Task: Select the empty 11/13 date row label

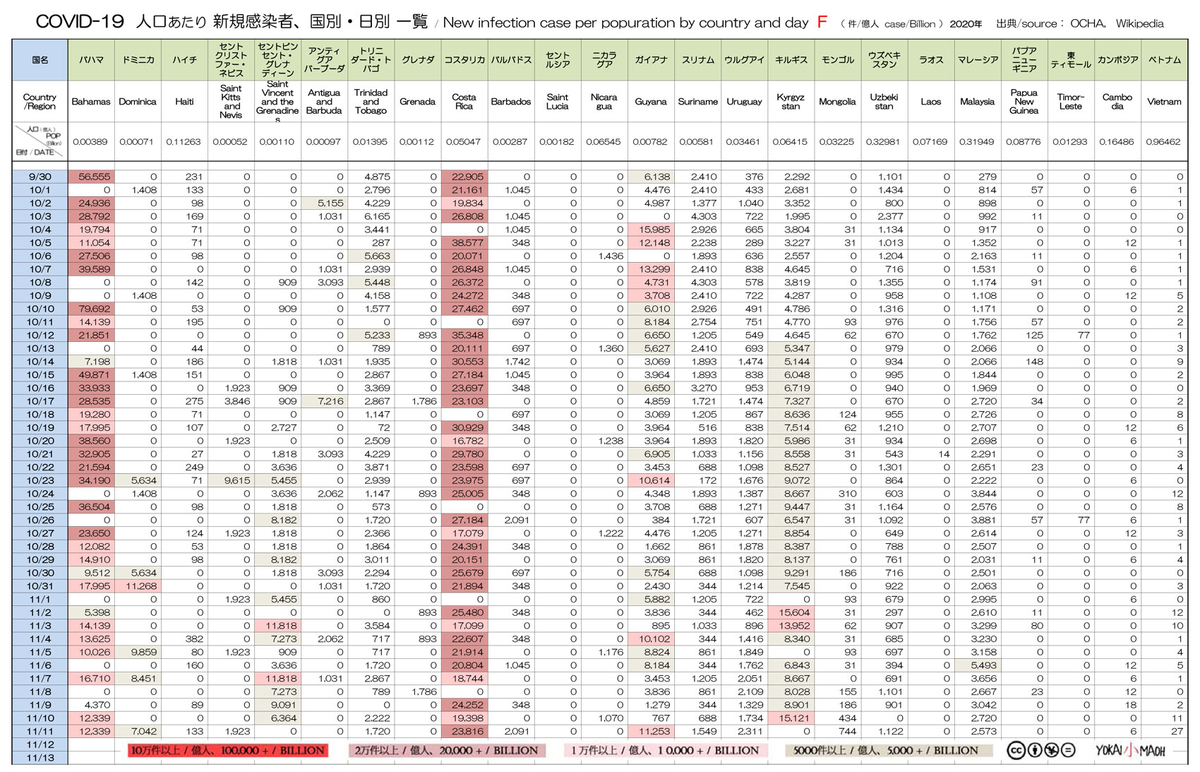Action: [x=40, y=759]
